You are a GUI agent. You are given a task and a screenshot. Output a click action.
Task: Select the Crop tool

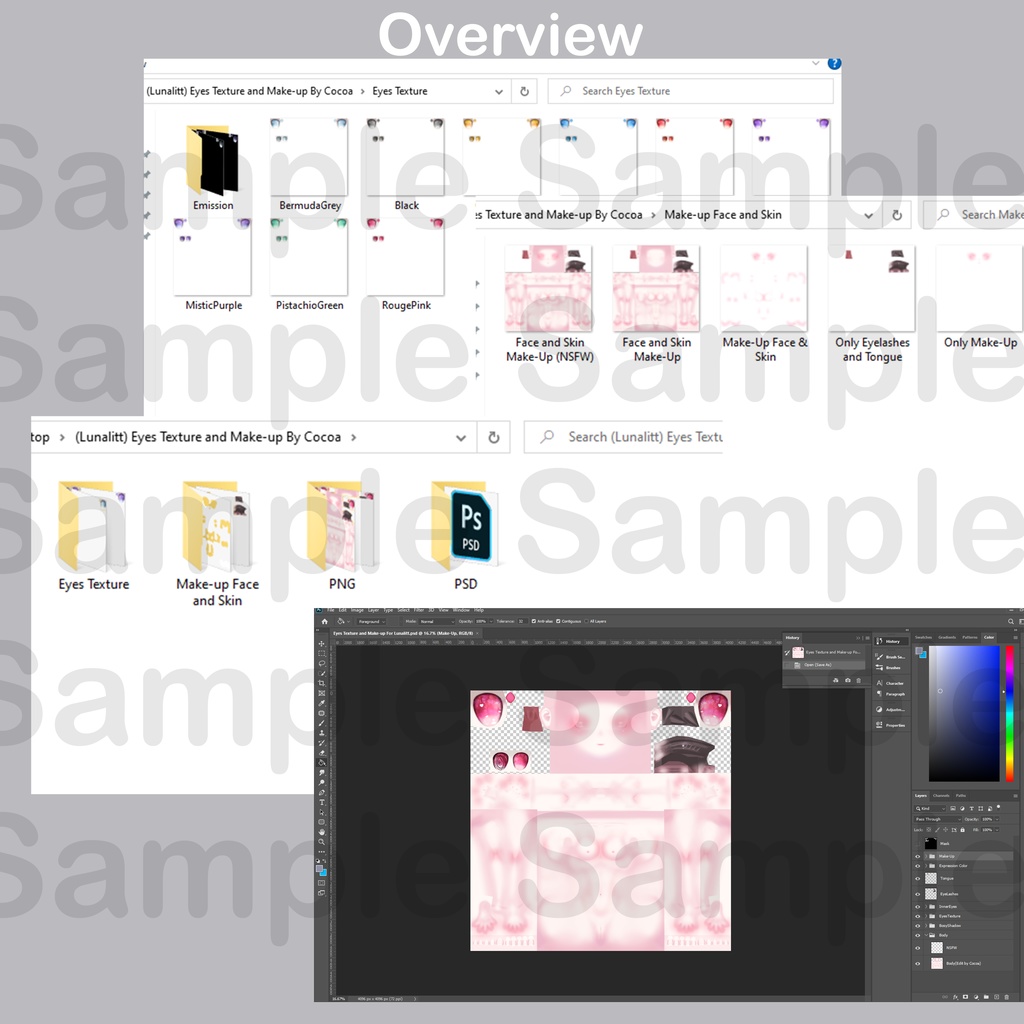pyautogui.click(x=321, y=683)
